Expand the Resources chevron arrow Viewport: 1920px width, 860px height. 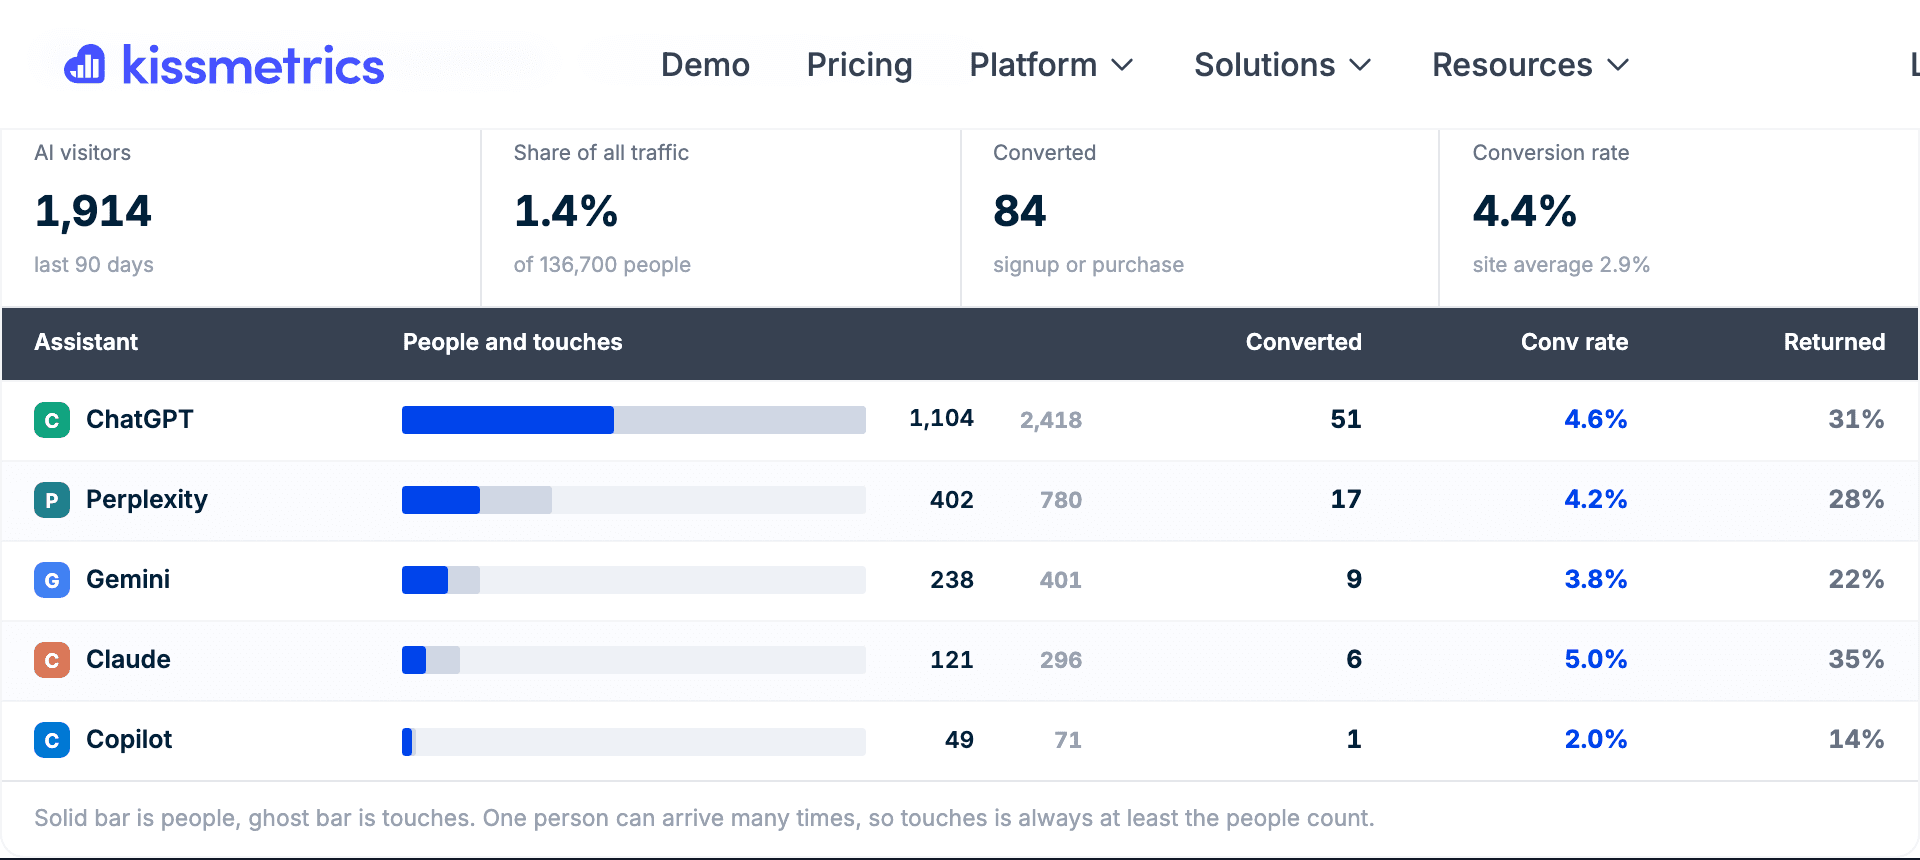pos(1618,66)
